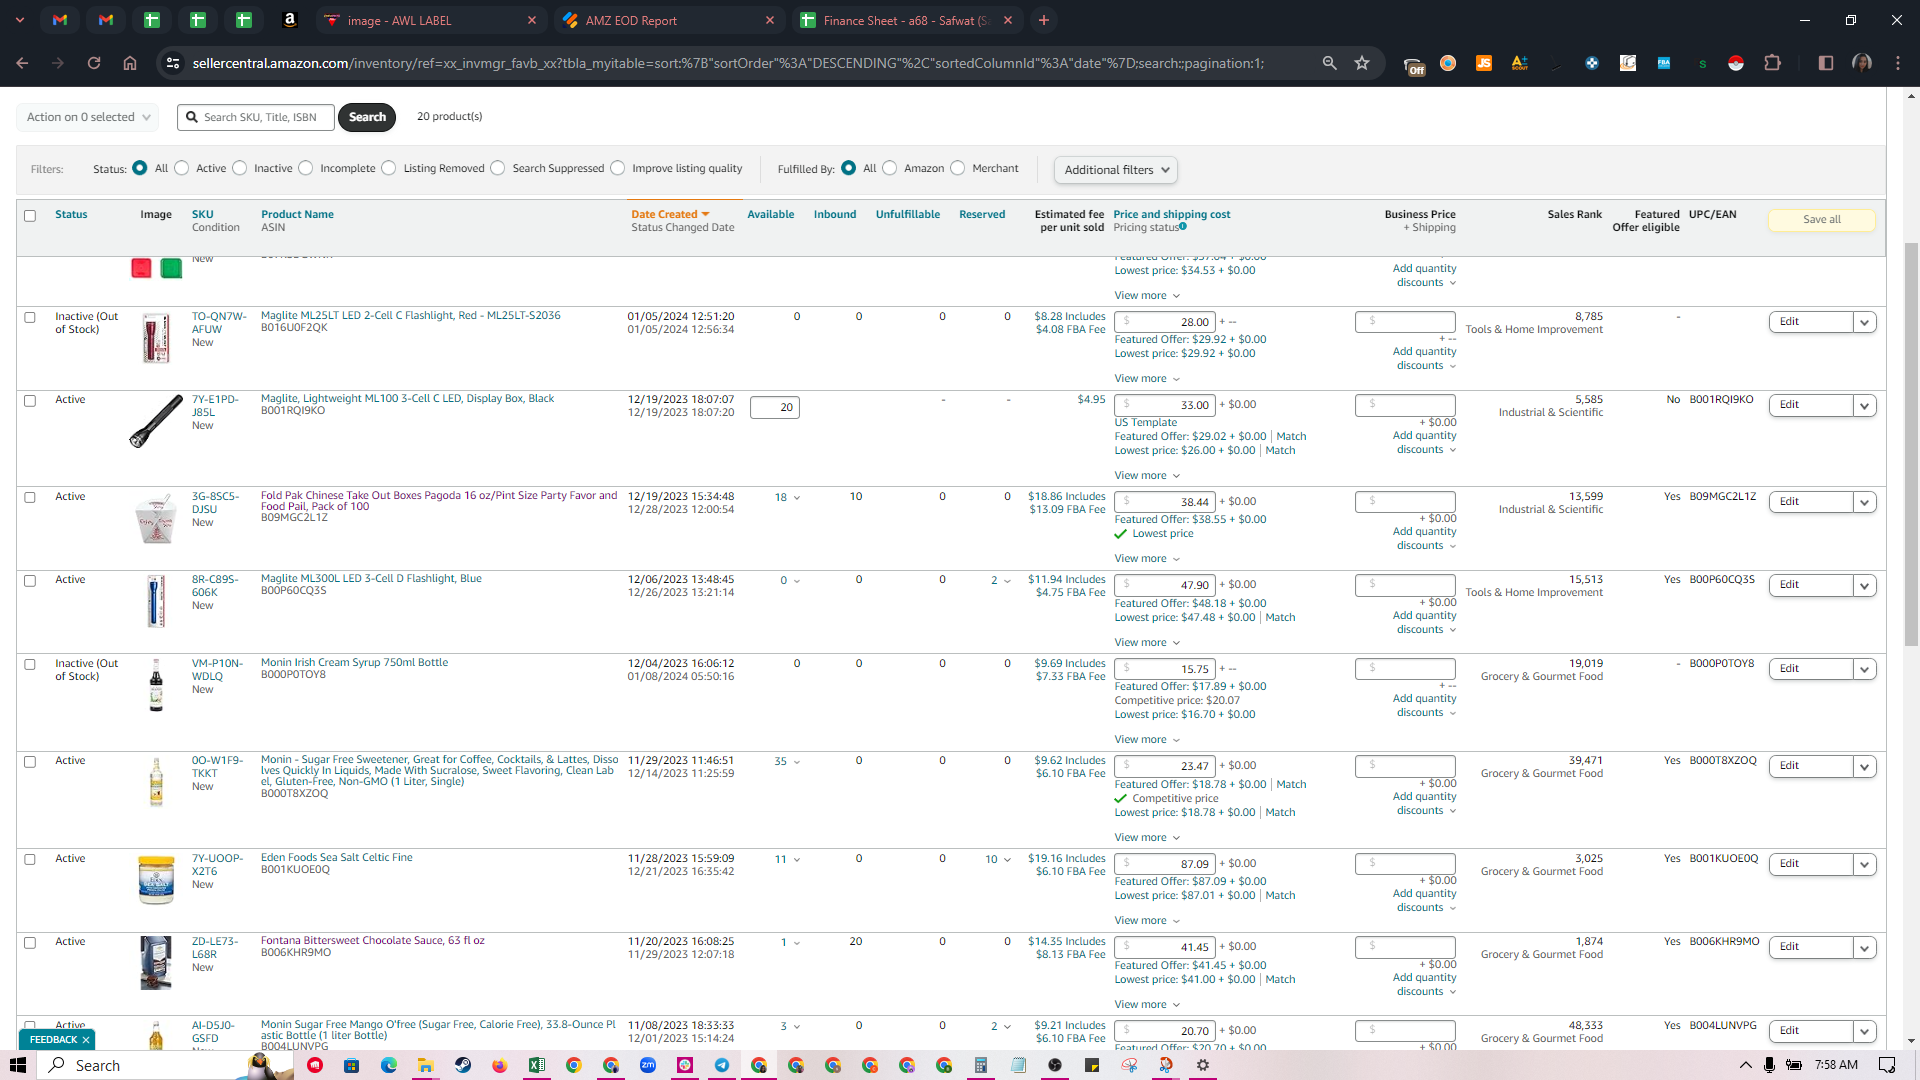Open the Chrome three-dot menu
Image resolution: width=1920 pixels, height=1080 pixels.
[x=1898, y=63]
